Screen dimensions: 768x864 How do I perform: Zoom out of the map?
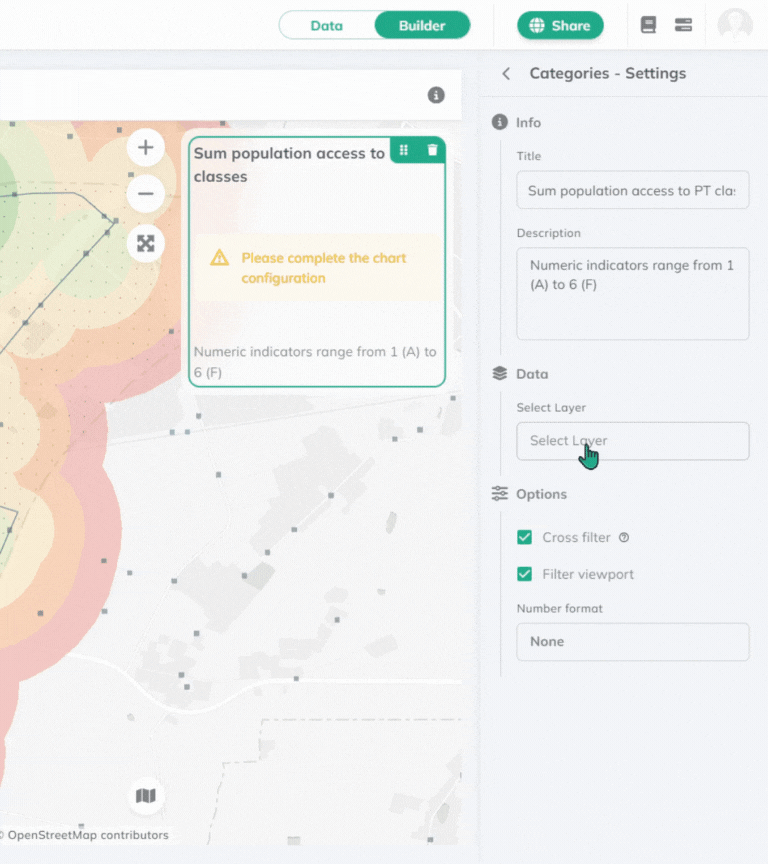[x=146, y=193]
